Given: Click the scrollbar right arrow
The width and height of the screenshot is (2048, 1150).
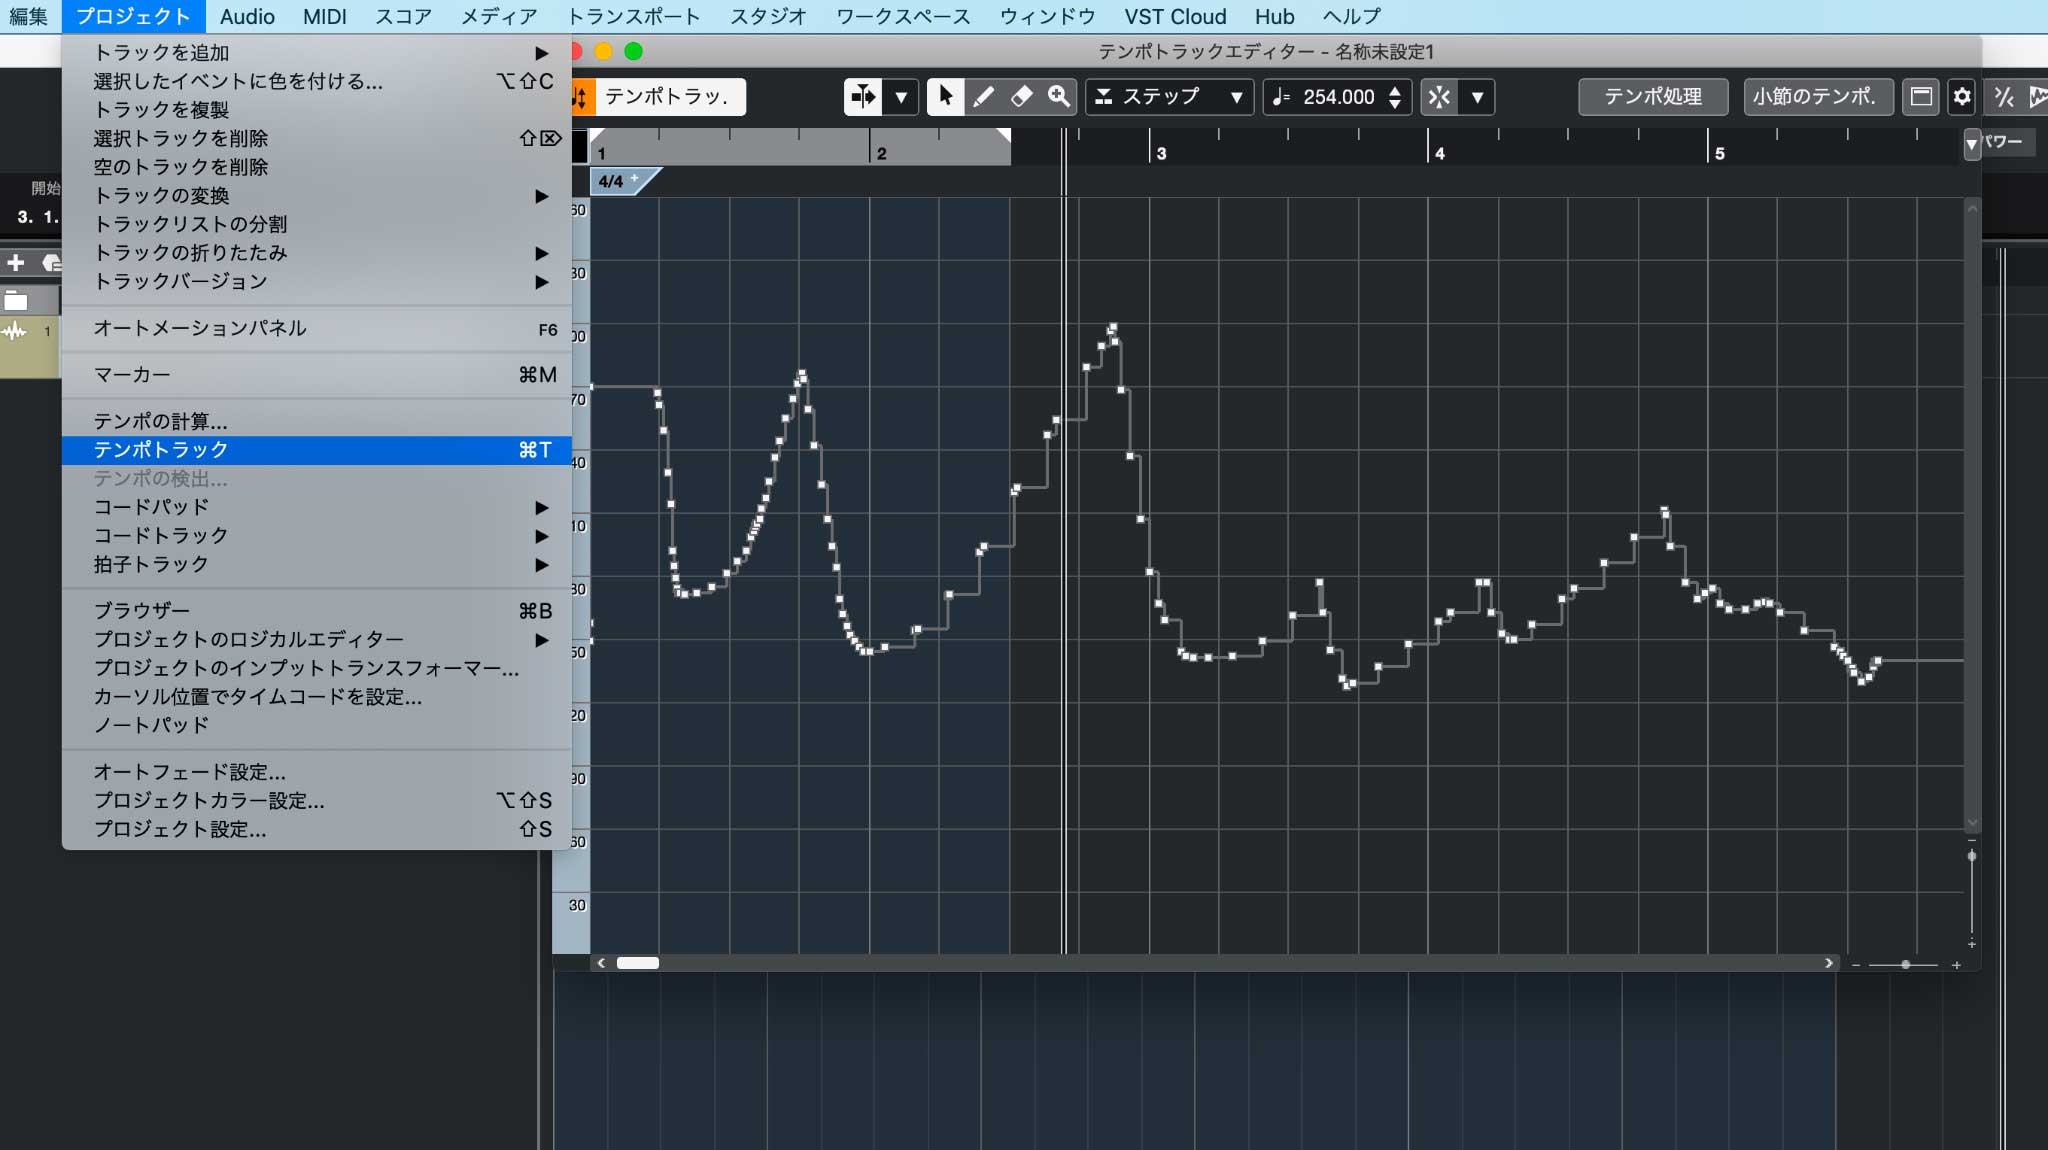Looking at the screenshot, I should (x=1829, y=963).
